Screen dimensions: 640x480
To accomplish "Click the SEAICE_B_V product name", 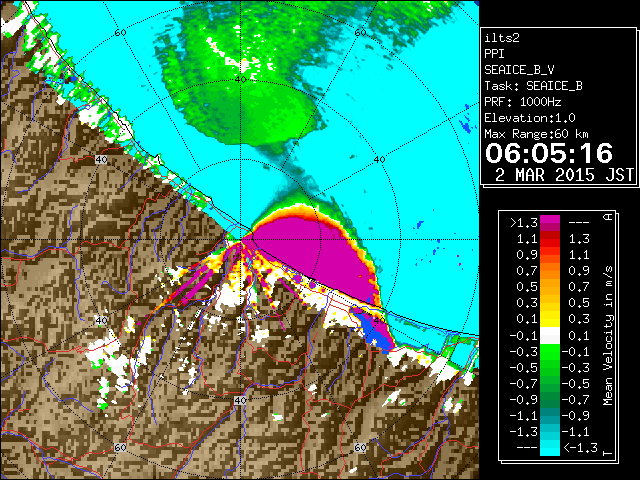I will click(519, 70).
